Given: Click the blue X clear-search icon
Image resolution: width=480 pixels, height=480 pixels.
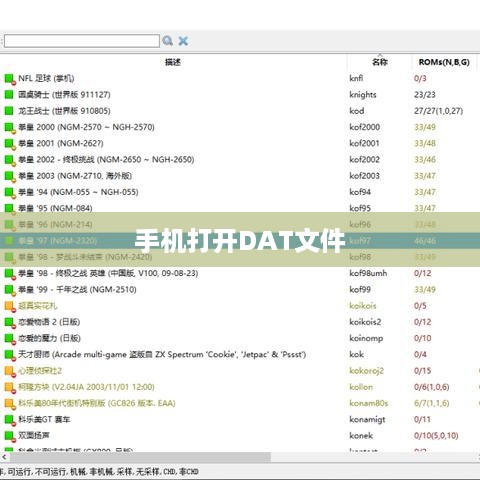Looking at the screenshot, I should pos(183,41).
